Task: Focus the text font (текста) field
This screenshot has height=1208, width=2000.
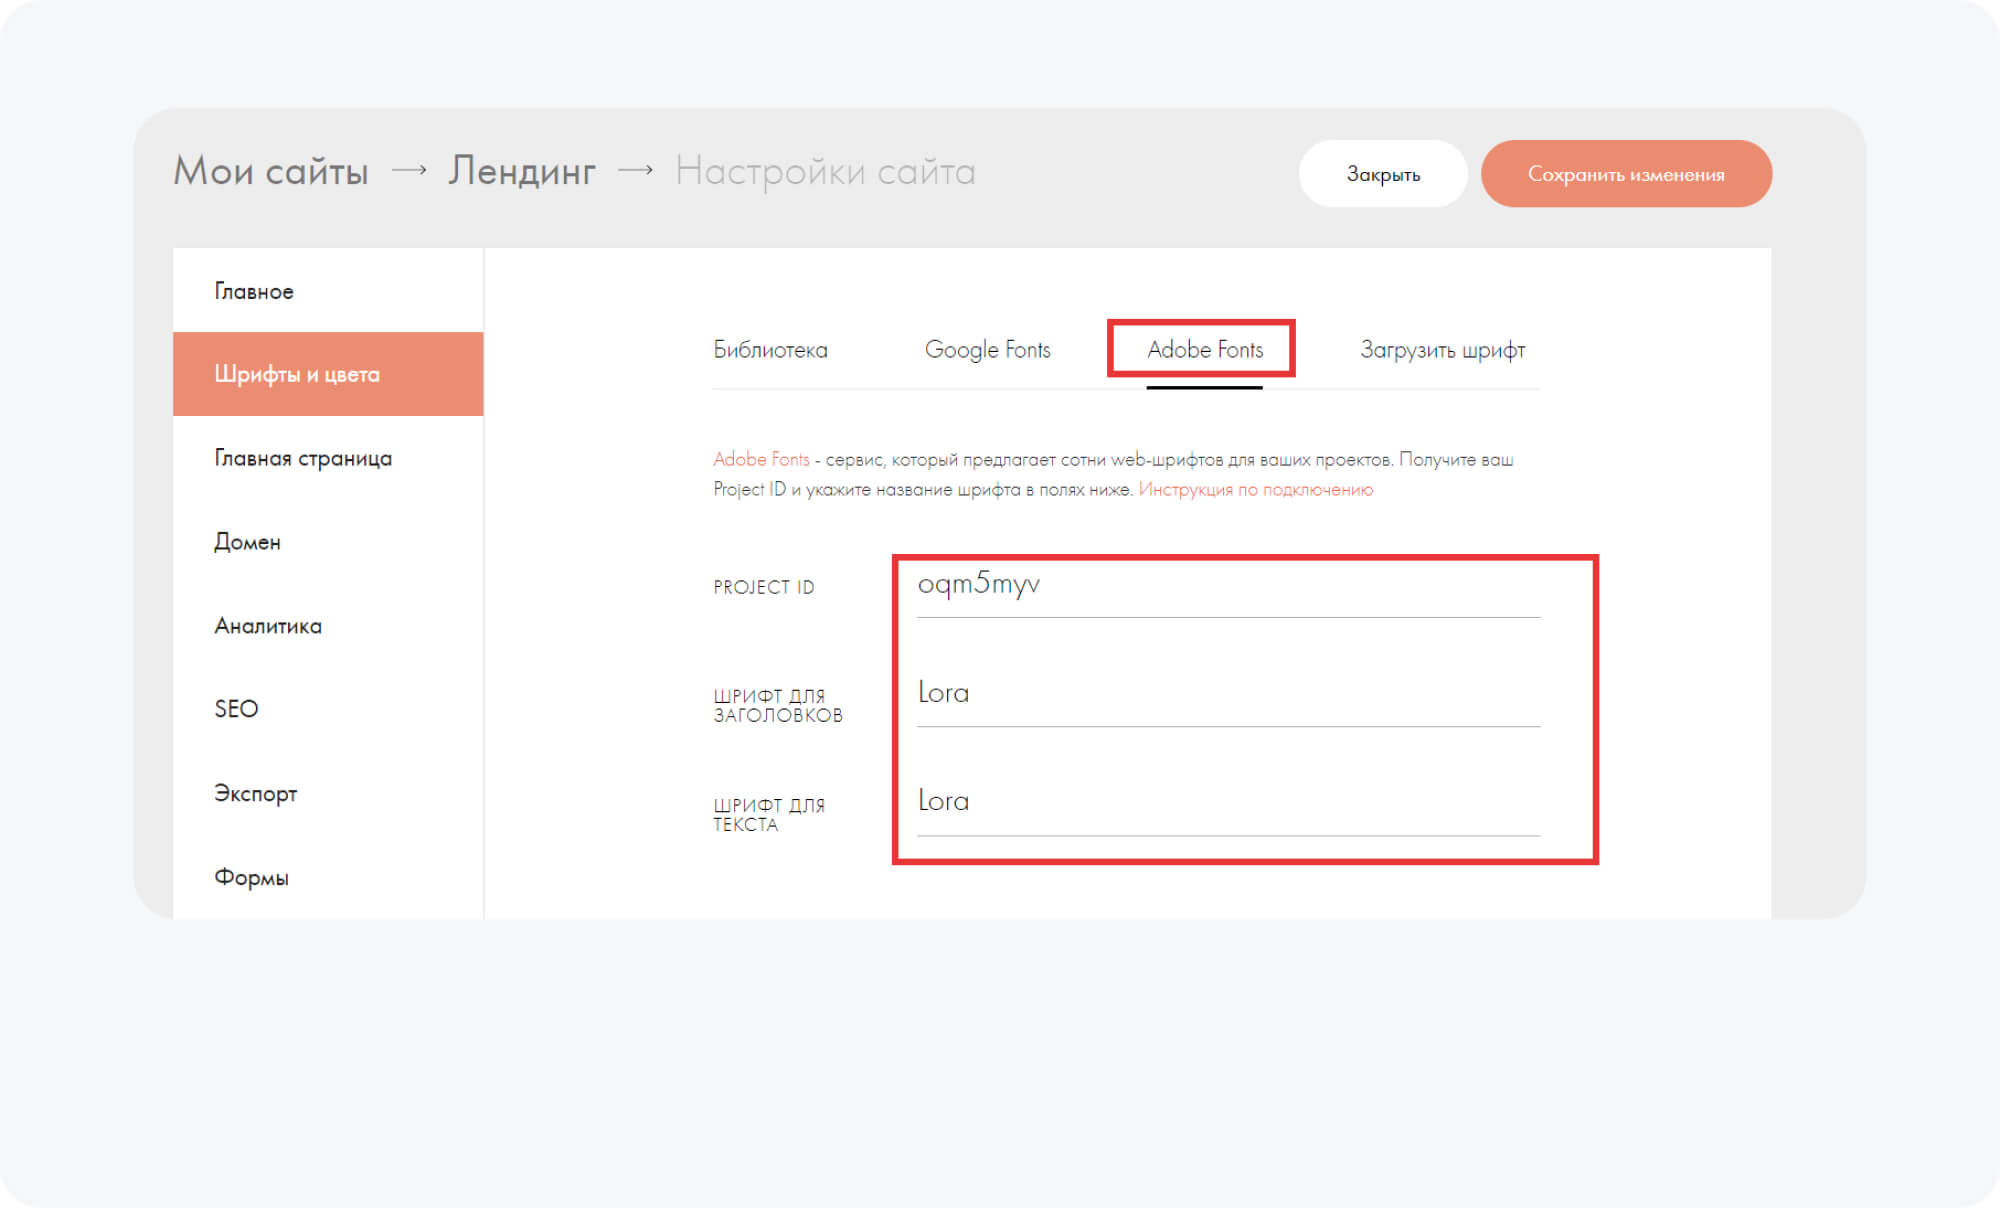Action: coord(1227,802)
